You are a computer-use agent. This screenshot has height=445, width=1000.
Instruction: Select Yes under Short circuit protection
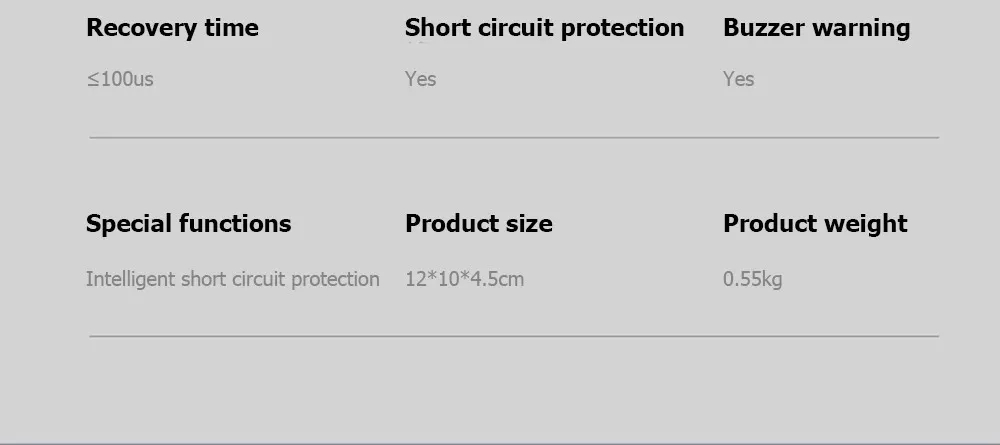pyautogui.click(x=420, y=79)
